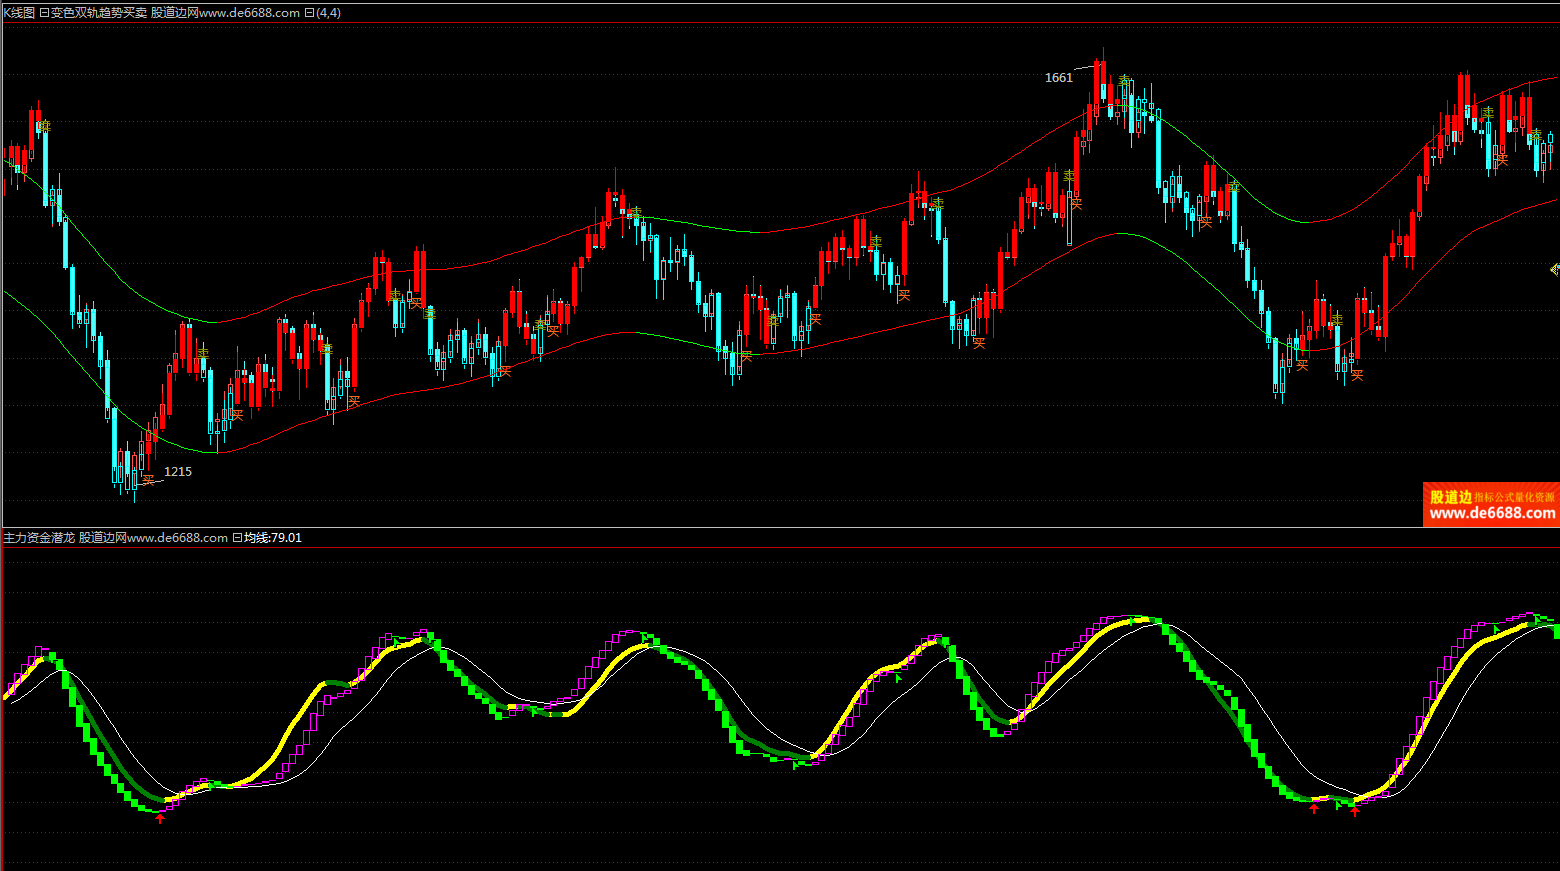Click the yellow arrow icon at right chart edge
Viewport: 1560px width, 871px height.
(x=1554, y=269)
